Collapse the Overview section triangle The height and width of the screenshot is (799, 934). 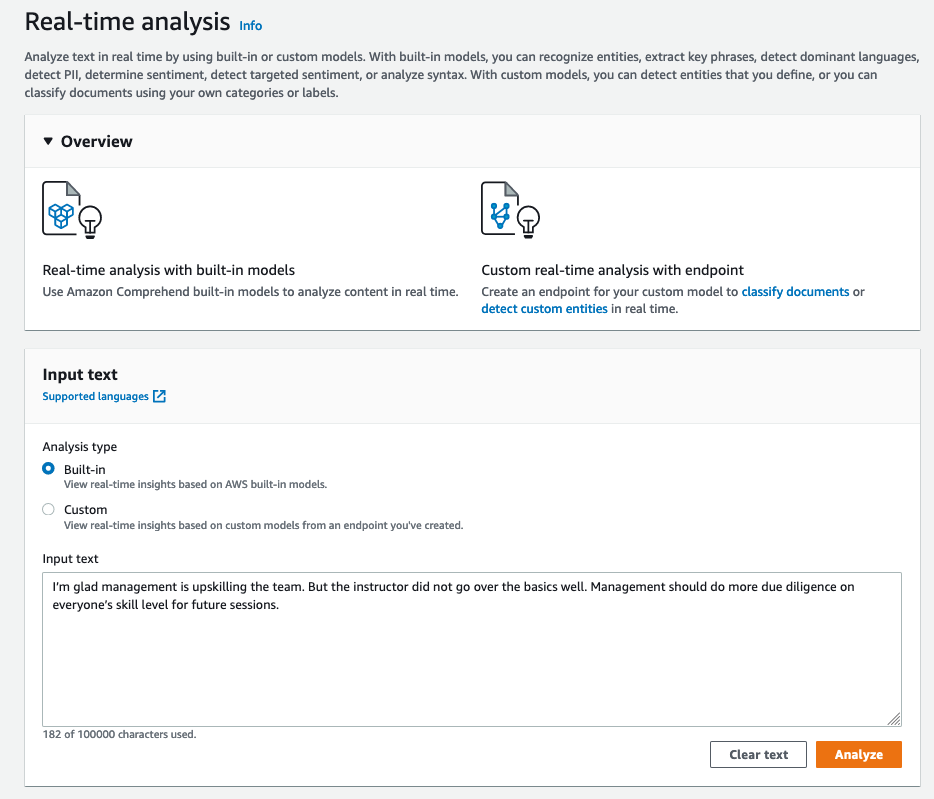(x=48, y=141)
